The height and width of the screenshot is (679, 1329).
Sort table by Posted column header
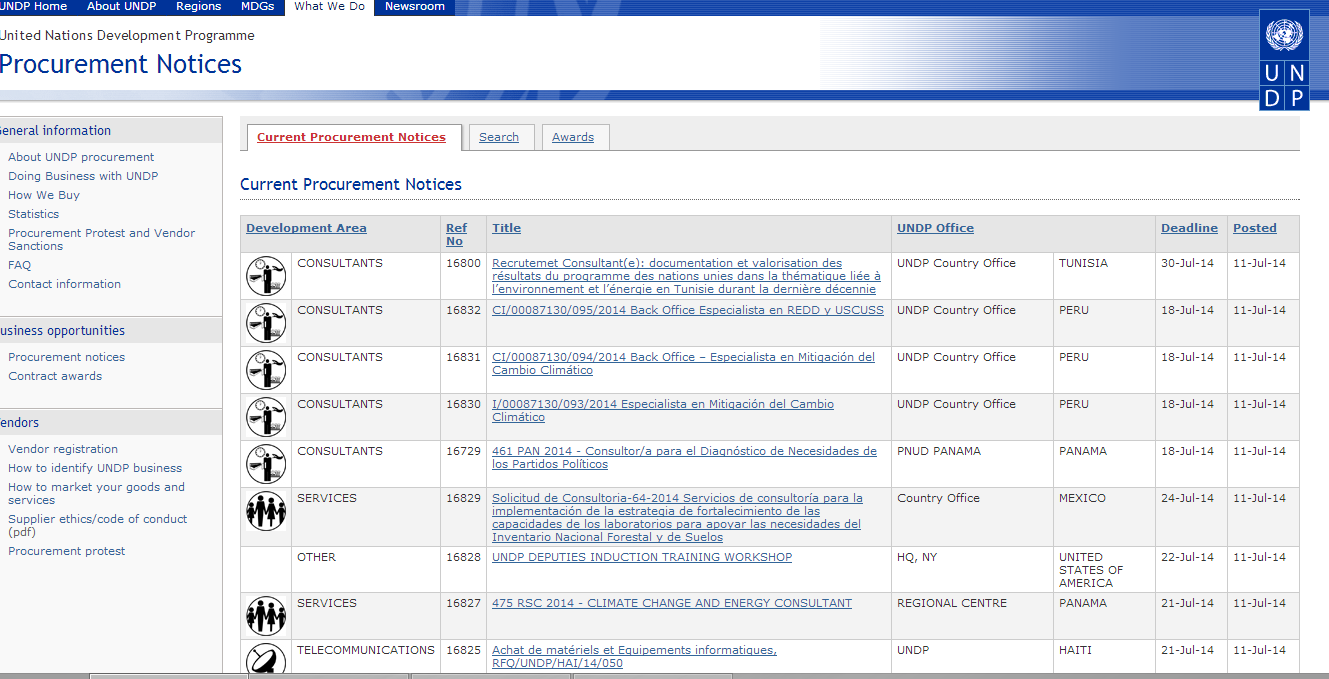[1254, 228]
